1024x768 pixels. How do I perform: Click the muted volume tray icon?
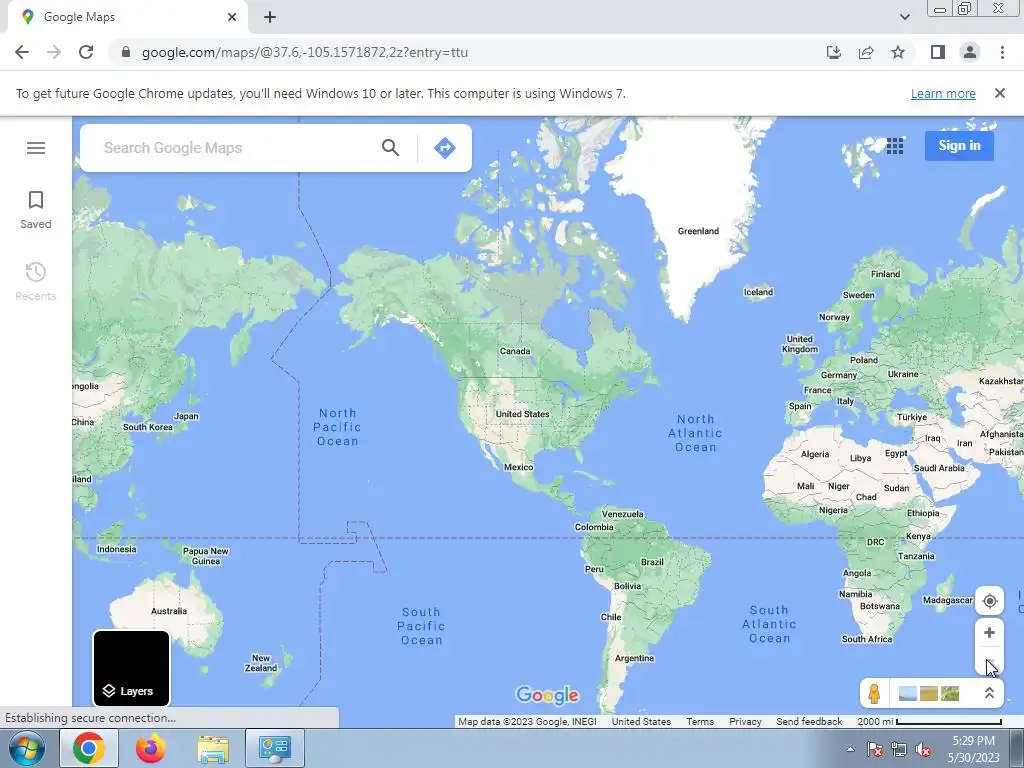(923, 750)
